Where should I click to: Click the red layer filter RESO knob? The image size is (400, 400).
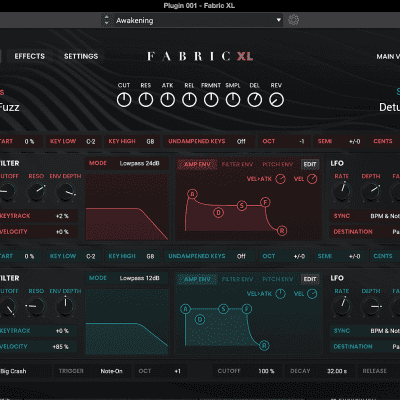click(36, 192)
